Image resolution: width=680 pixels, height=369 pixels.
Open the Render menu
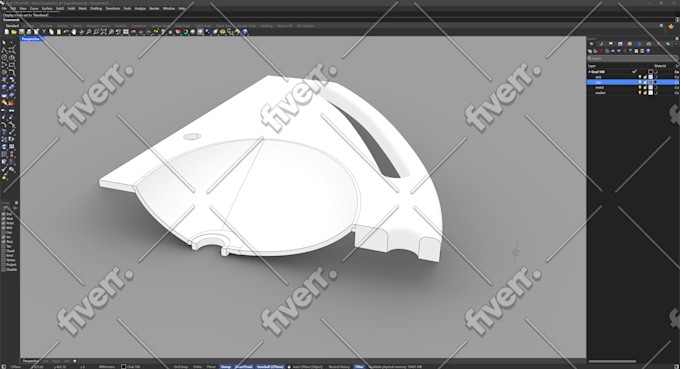pyautogui.click(x=154, y=8)
